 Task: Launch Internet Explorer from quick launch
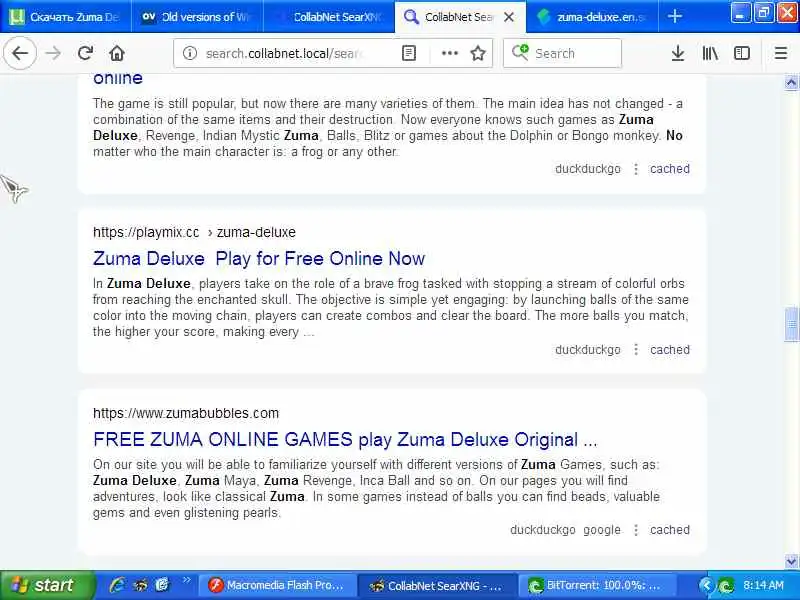[x=116, y=585]
